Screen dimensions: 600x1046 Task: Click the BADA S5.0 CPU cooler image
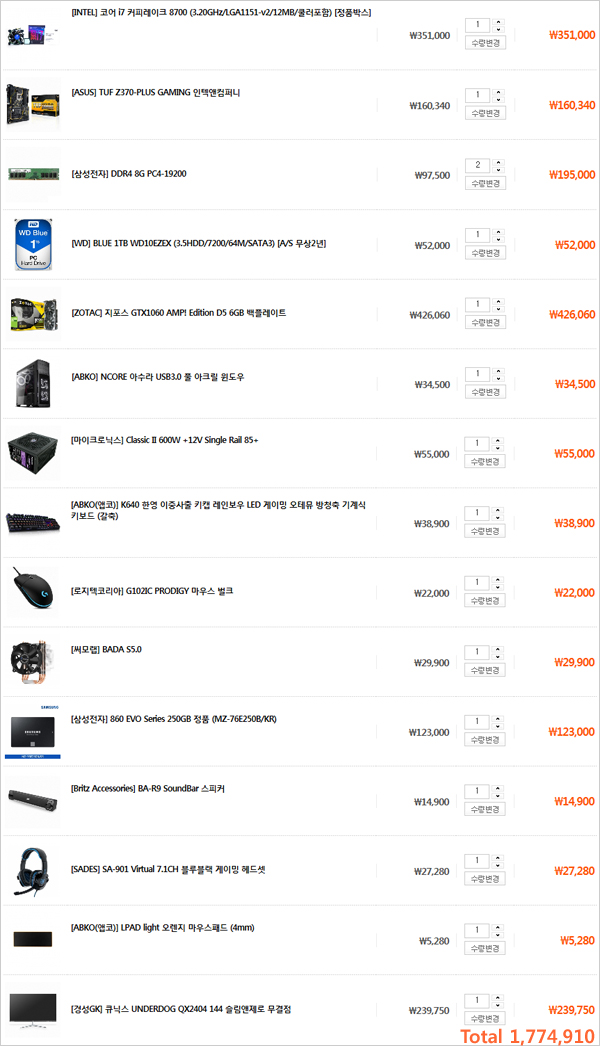pos(33,662)
